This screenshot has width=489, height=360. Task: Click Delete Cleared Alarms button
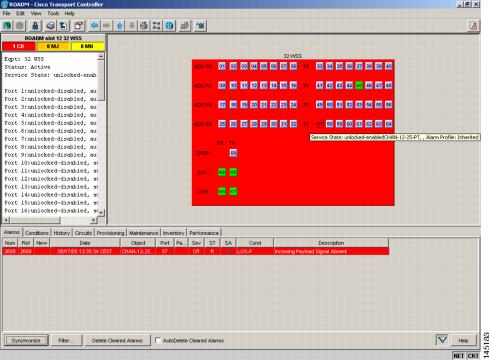tap(117, 340)
